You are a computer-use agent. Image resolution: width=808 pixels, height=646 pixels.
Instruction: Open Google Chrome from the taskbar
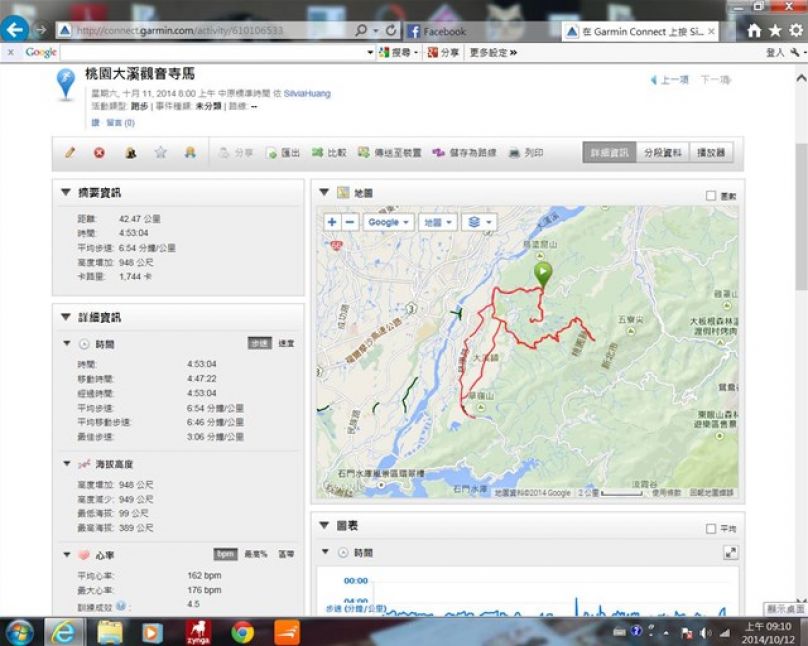[x=242, y=632]
